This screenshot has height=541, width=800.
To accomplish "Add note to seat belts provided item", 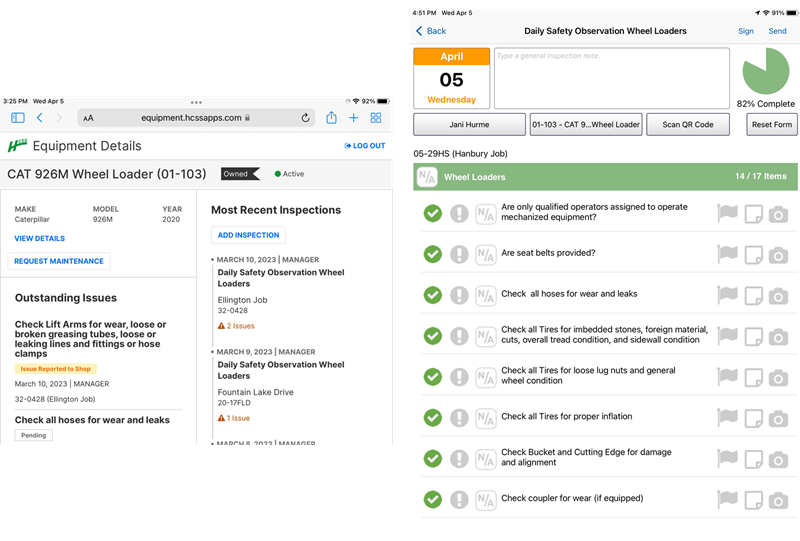I will point(754,255).
